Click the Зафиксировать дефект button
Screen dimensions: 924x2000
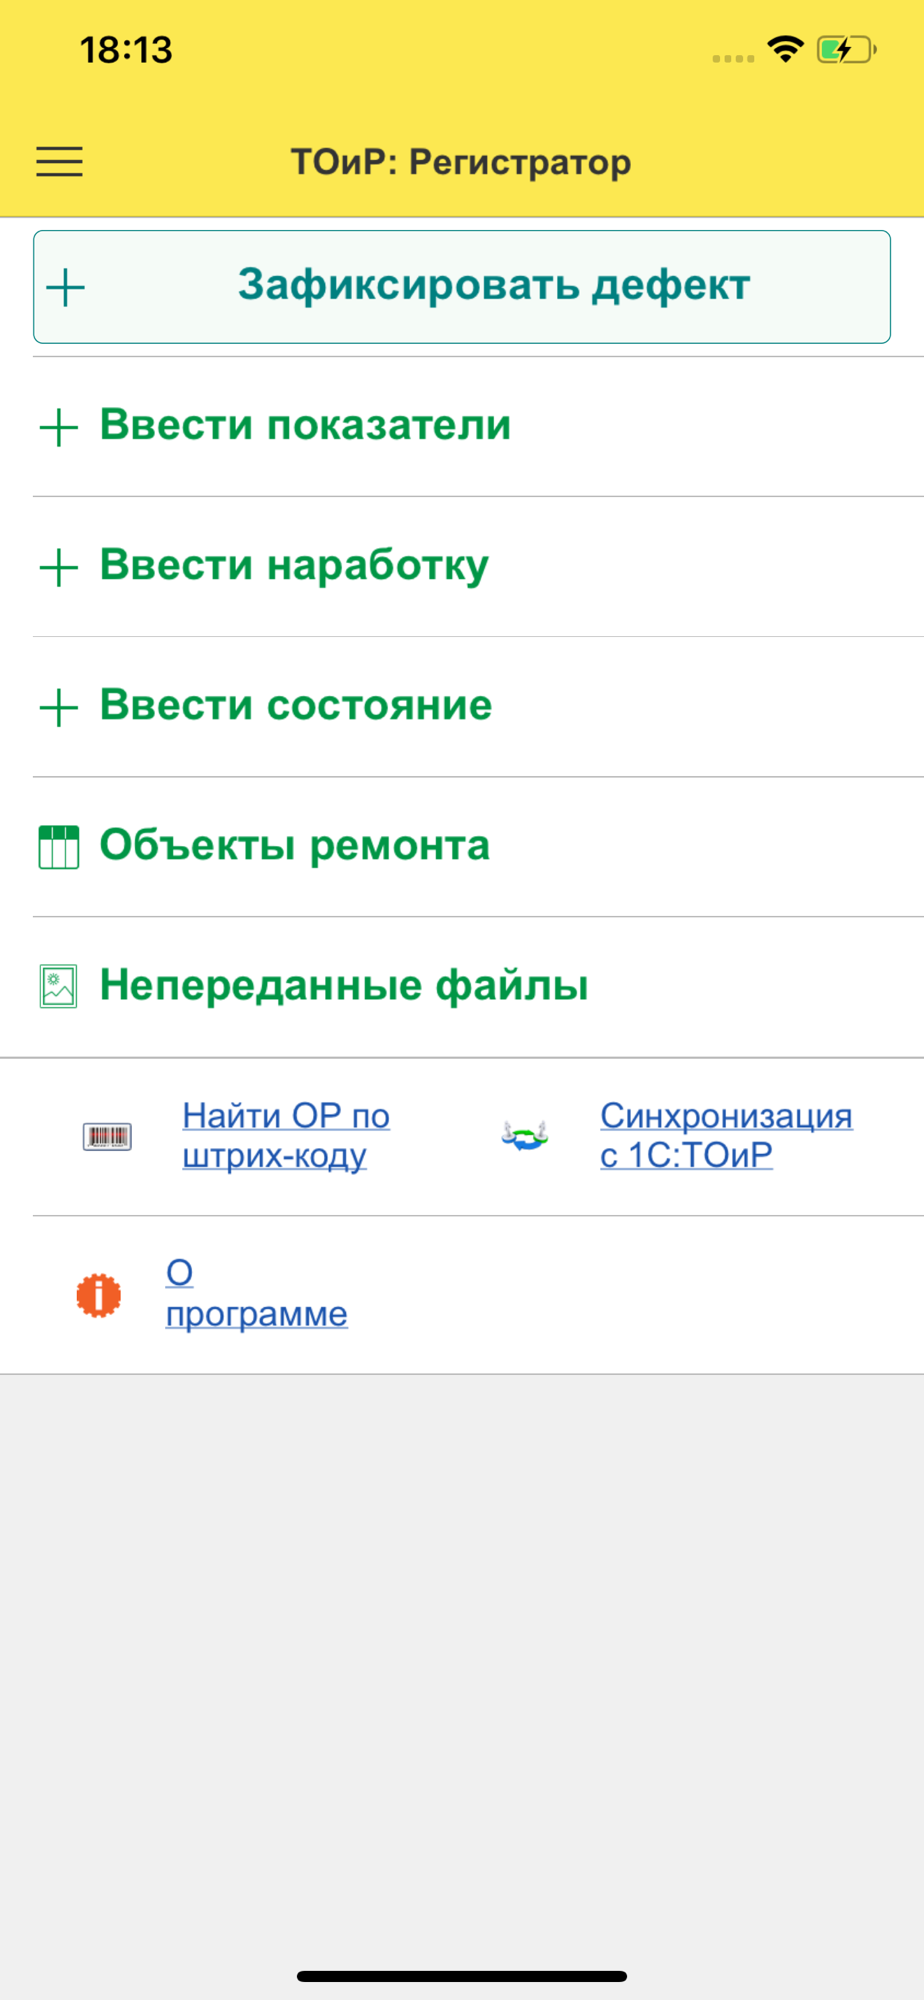point(462,287)
